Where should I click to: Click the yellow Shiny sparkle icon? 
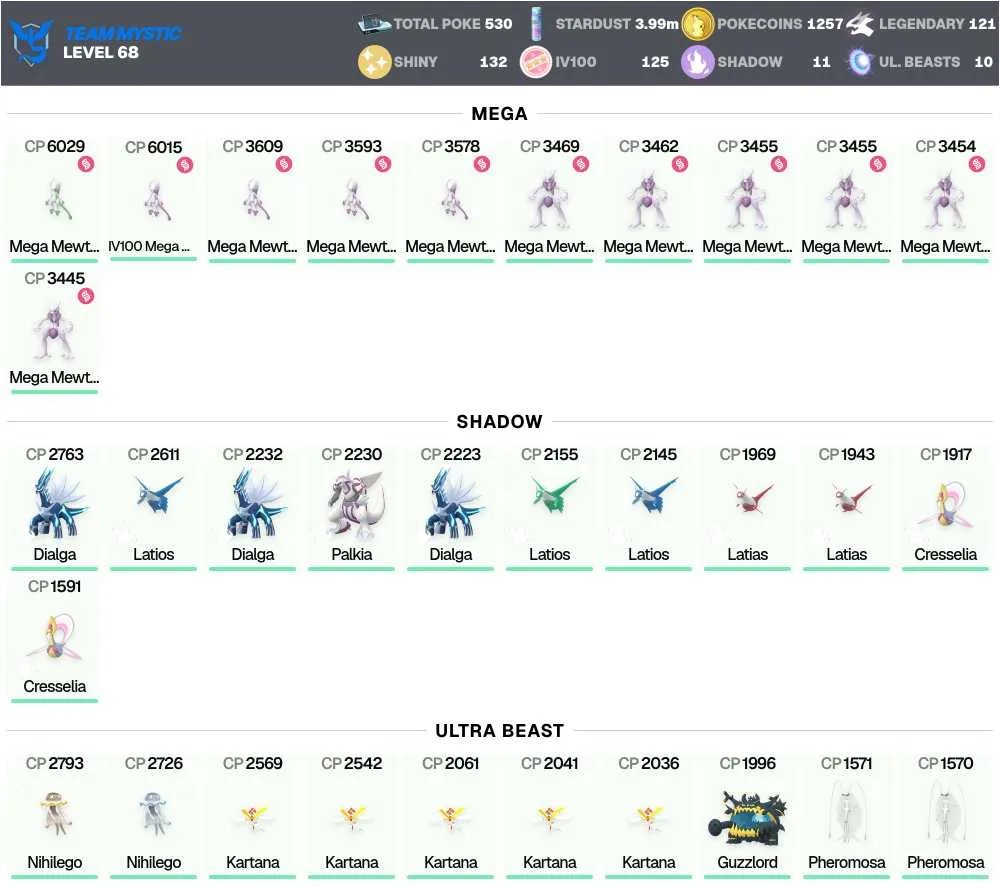(x=374, y=62)
